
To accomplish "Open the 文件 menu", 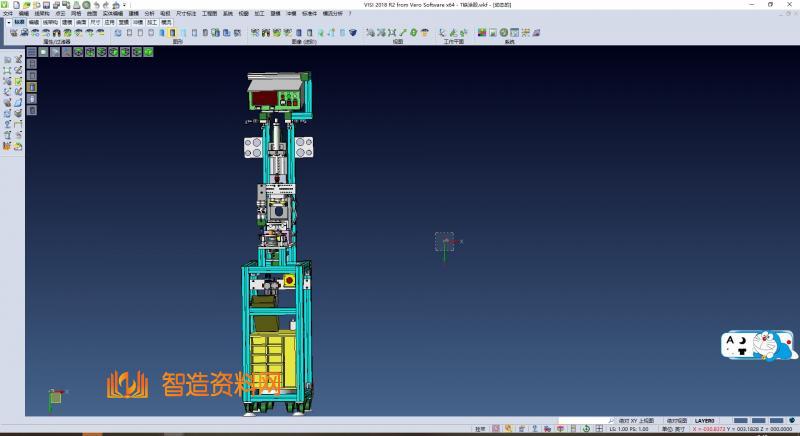I will click(x=7, y=13).
